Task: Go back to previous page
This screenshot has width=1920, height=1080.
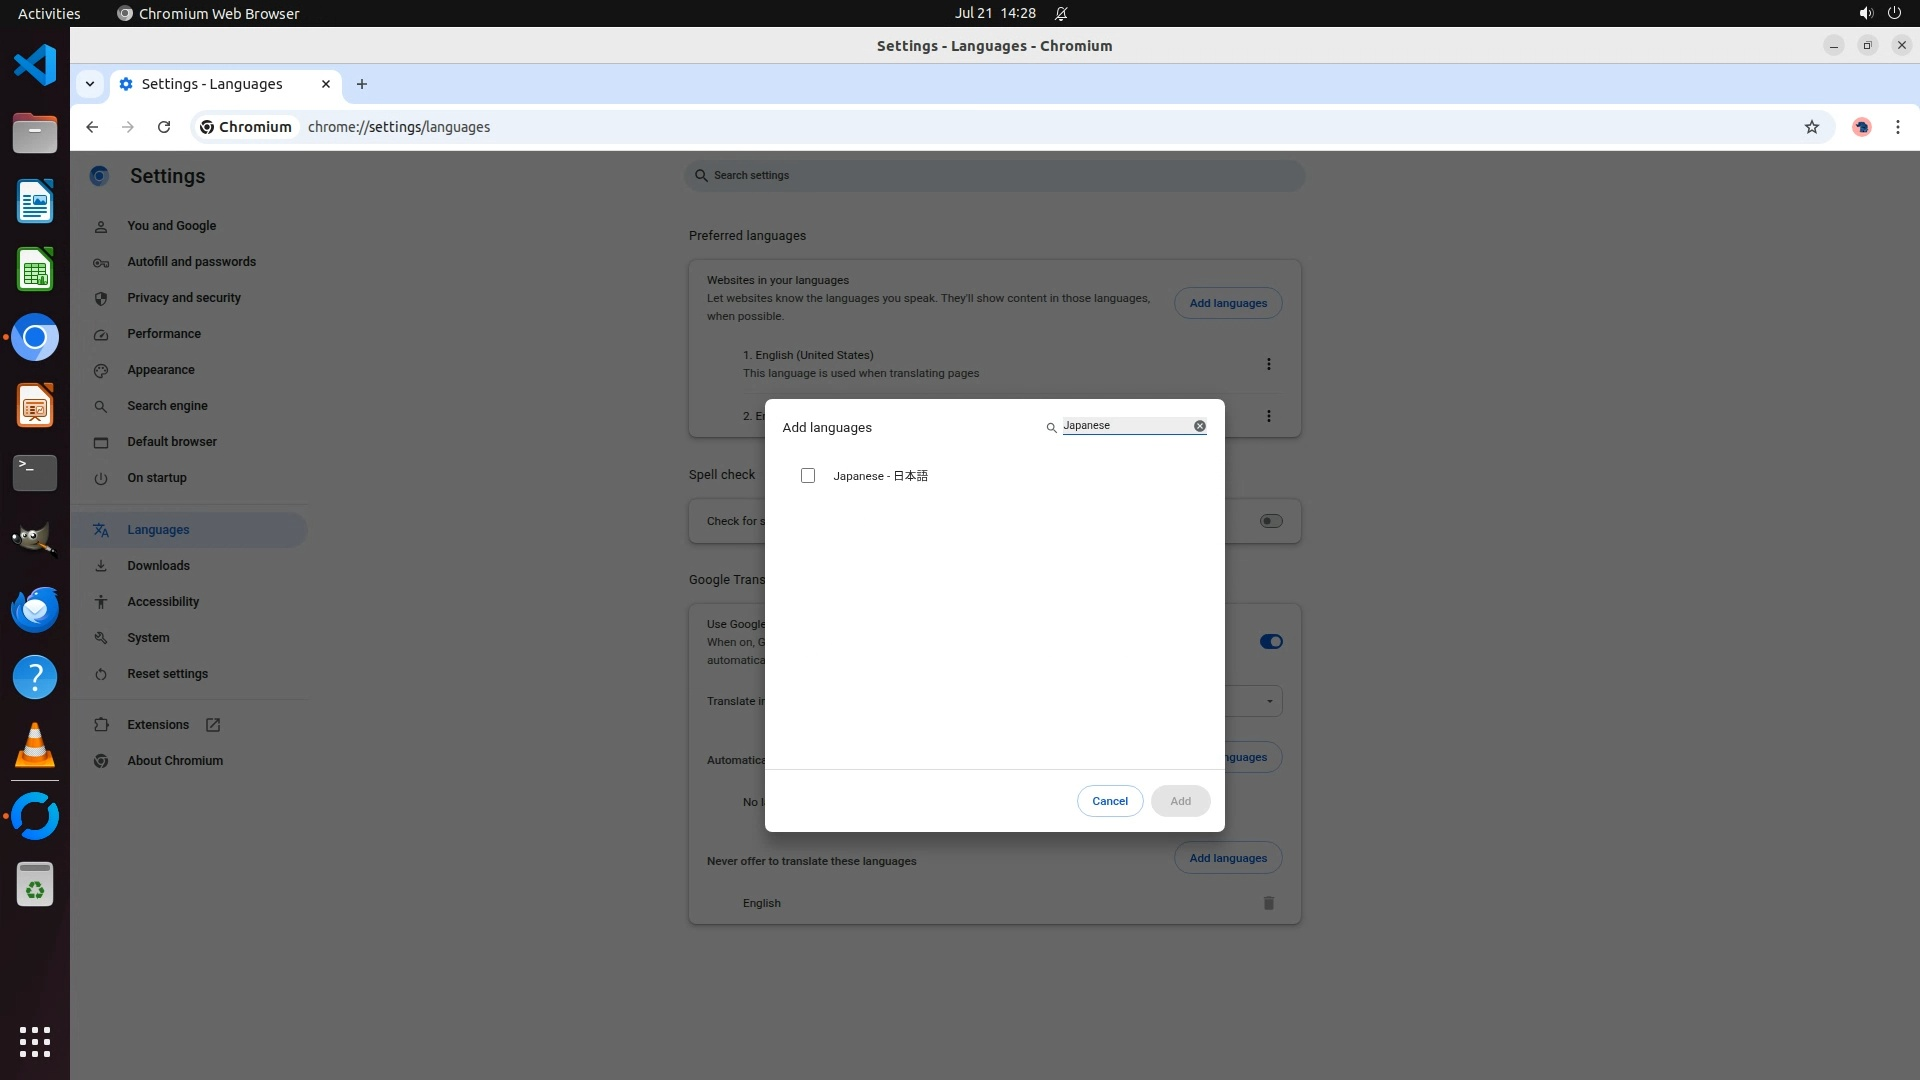Action: (x=92, y=127)
